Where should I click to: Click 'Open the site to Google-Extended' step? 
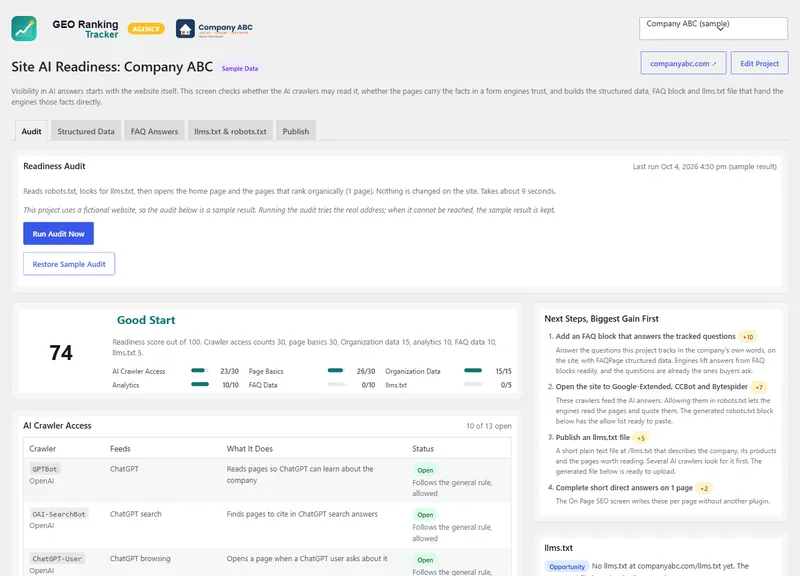[652, 387]
